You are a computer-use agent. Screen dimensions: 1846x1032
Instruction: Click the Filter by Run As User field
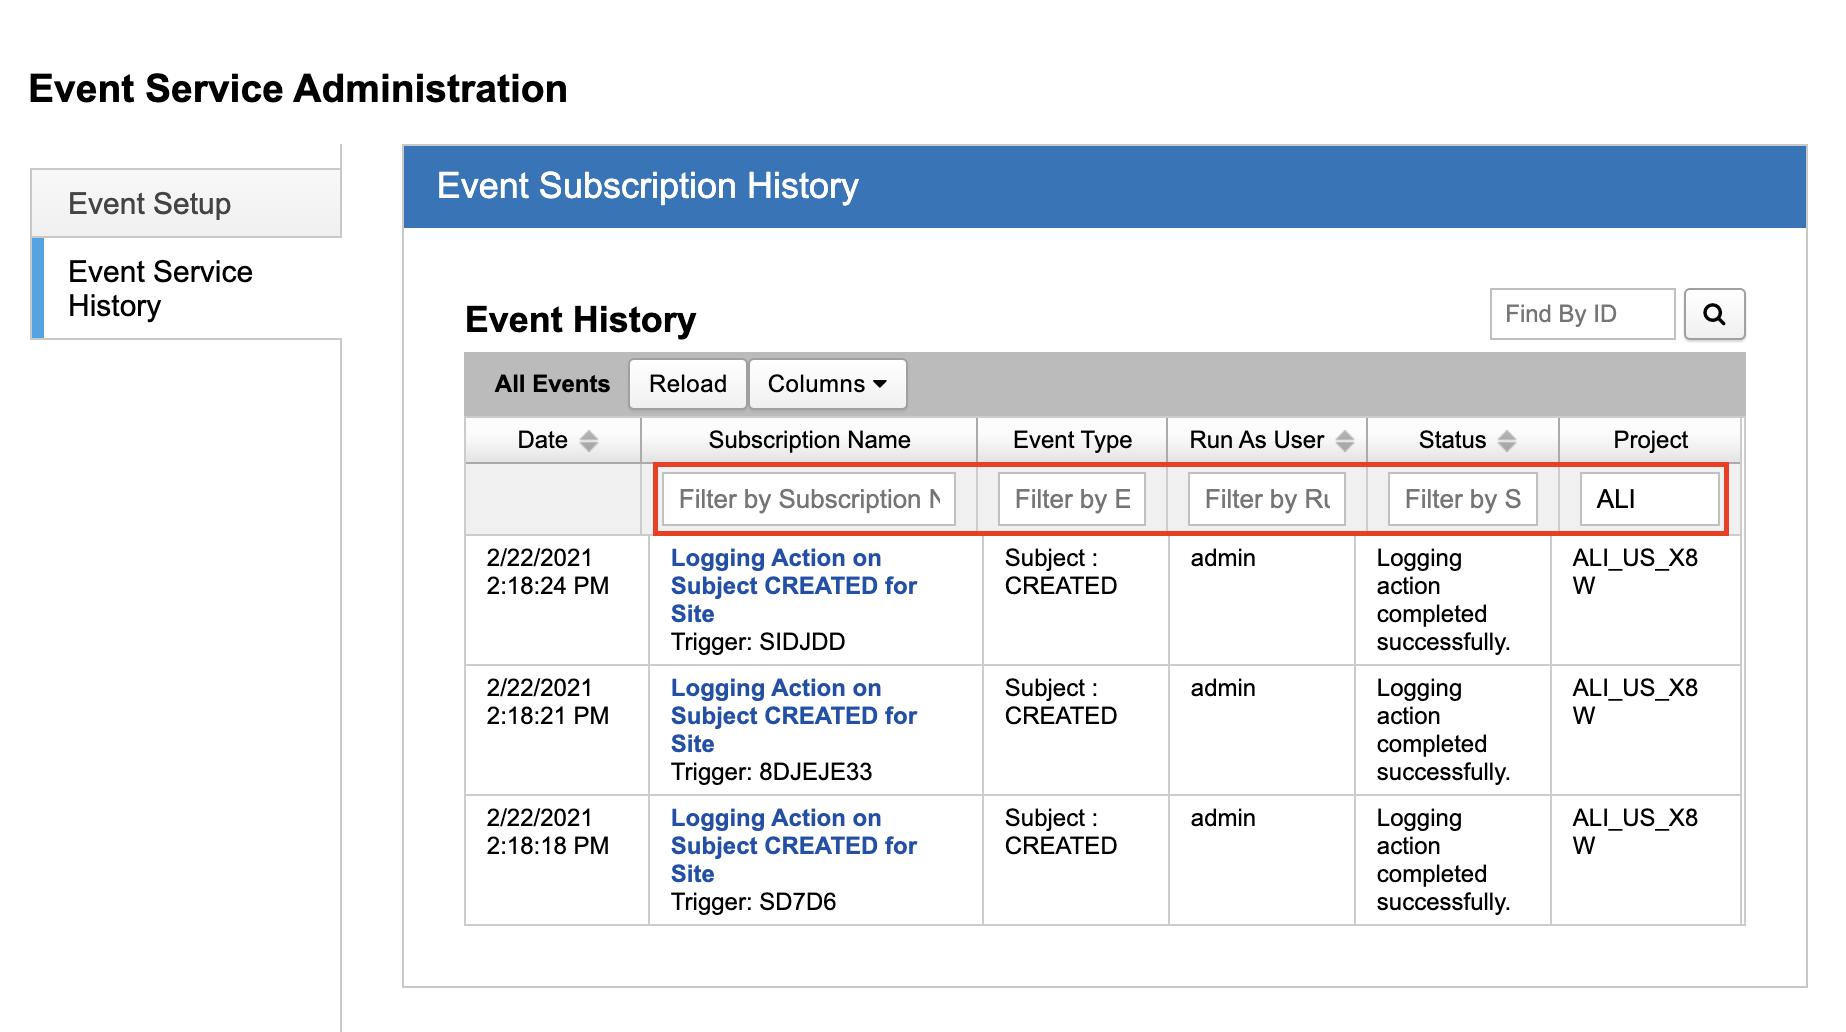click(x=1266, y=499)
